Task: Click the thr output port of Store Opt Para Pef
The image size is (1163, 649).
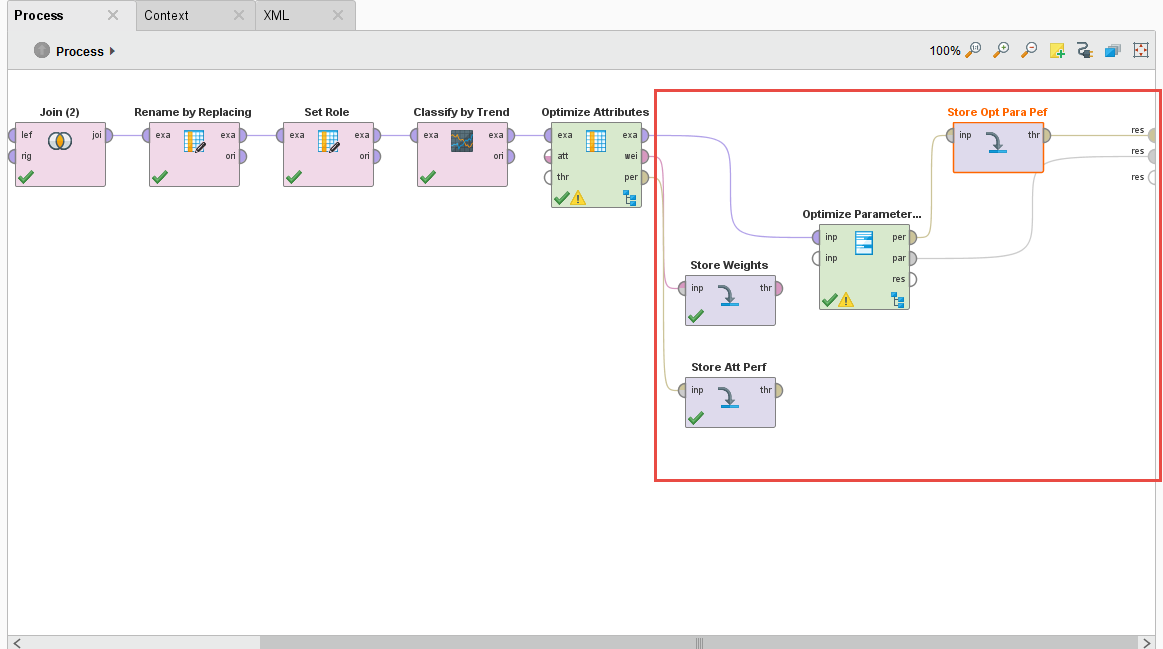Action: tap(1046, 135)
